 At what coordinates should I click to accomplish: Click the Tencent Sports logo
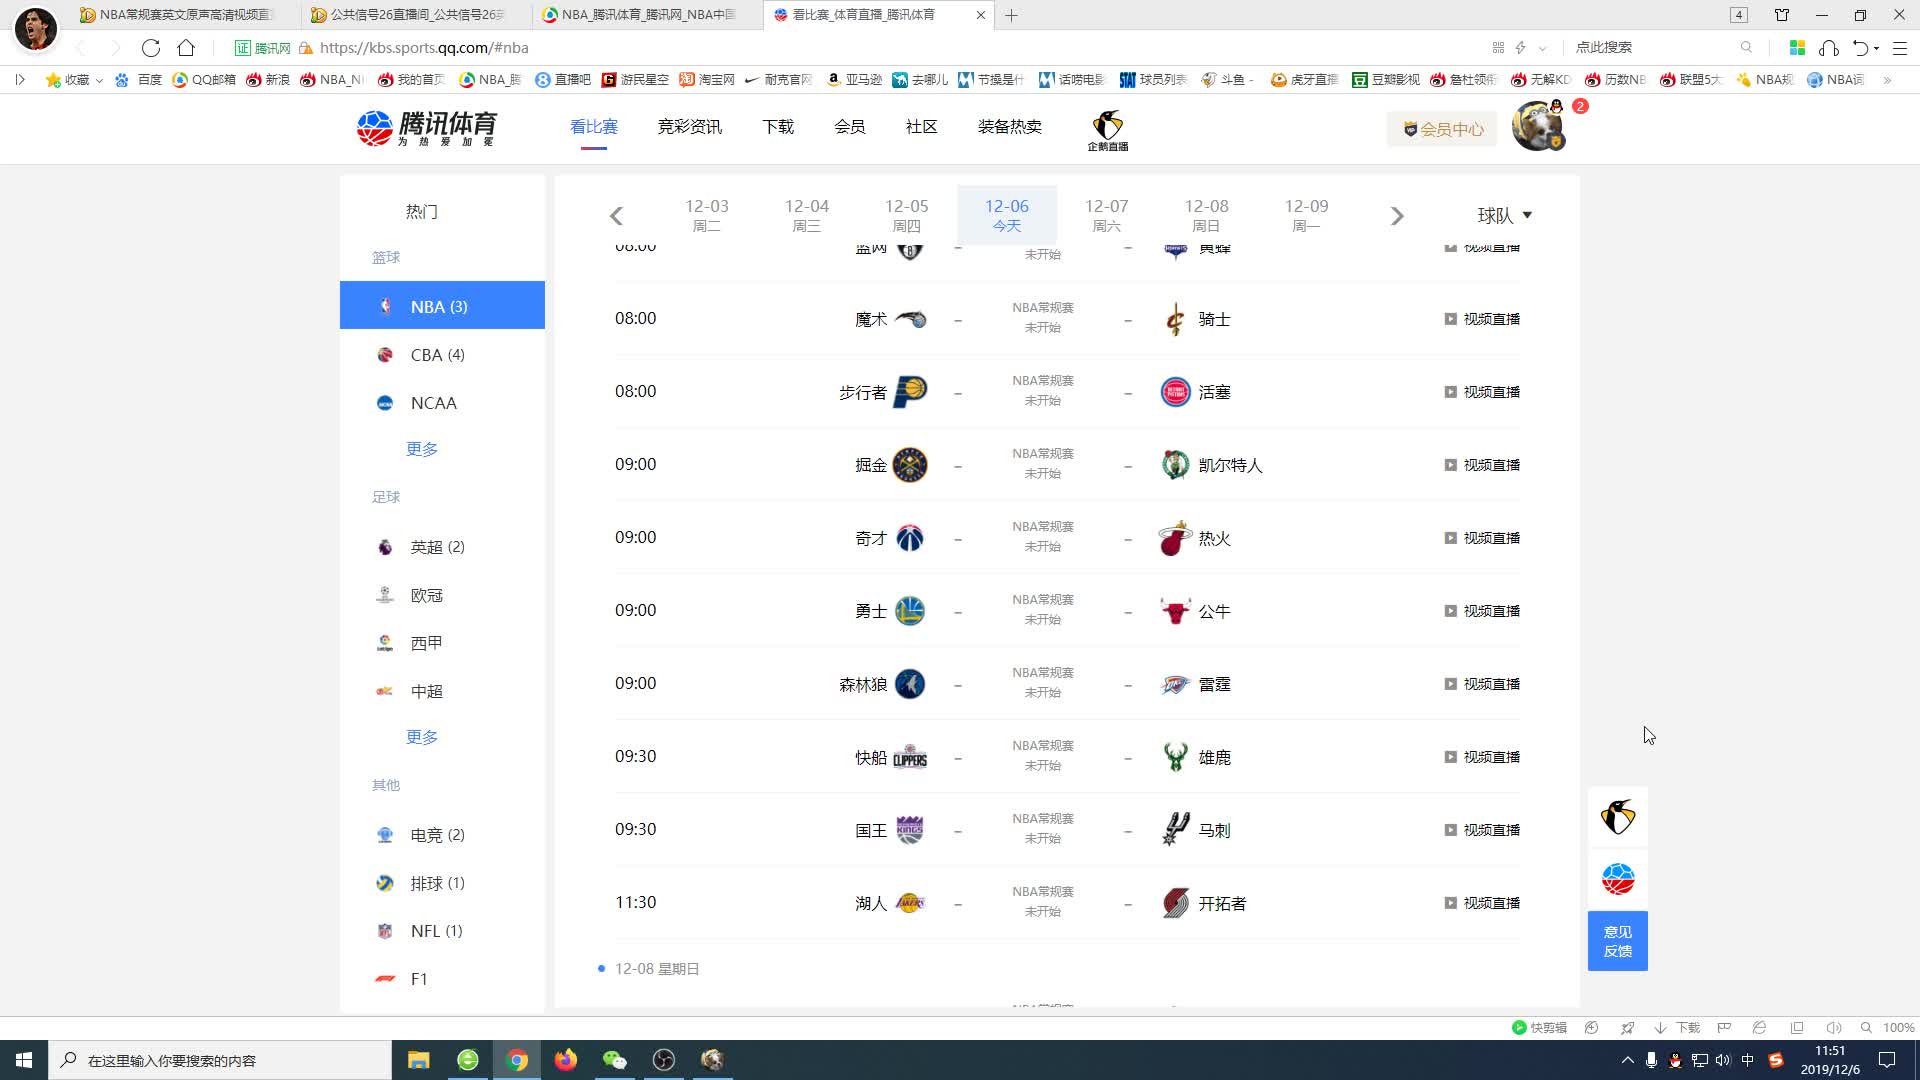(427, 128)
